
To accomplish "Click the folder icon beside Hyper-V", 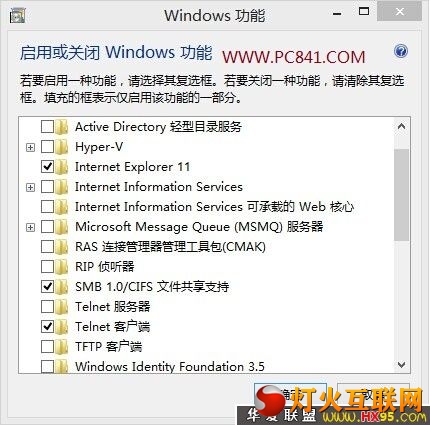I will coord(61,147).
